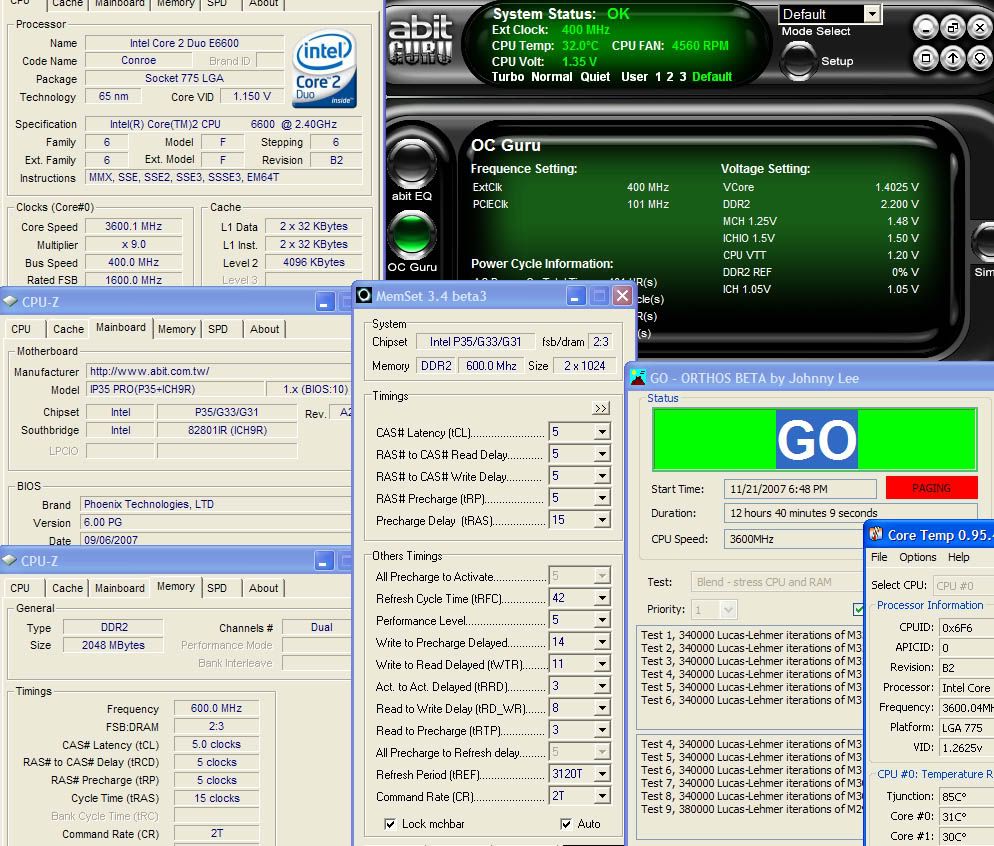Select the green OC Guru round button

[x=411, y=234]
